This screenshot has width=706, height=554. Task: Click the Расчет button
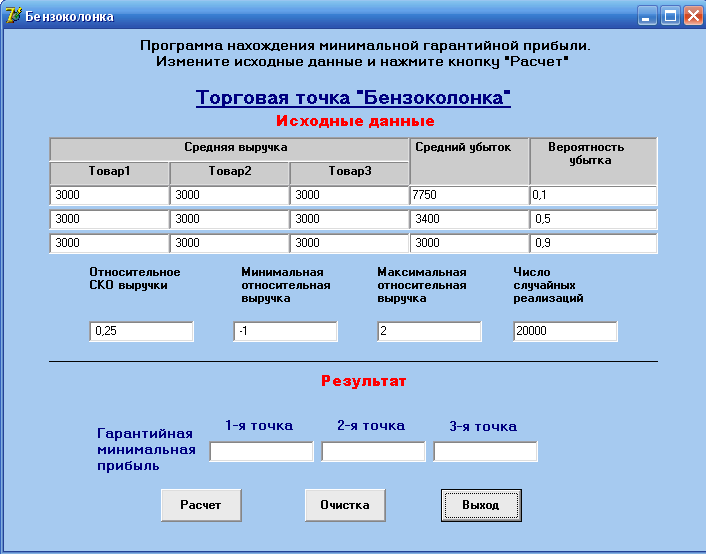(x=201, y=505)
